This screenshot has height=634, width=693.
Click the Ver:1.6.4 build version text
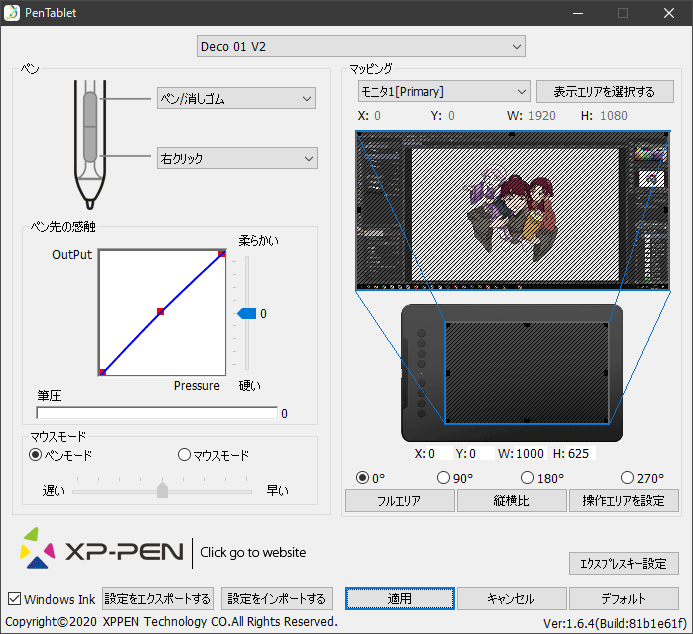click(x=615, y=623)
